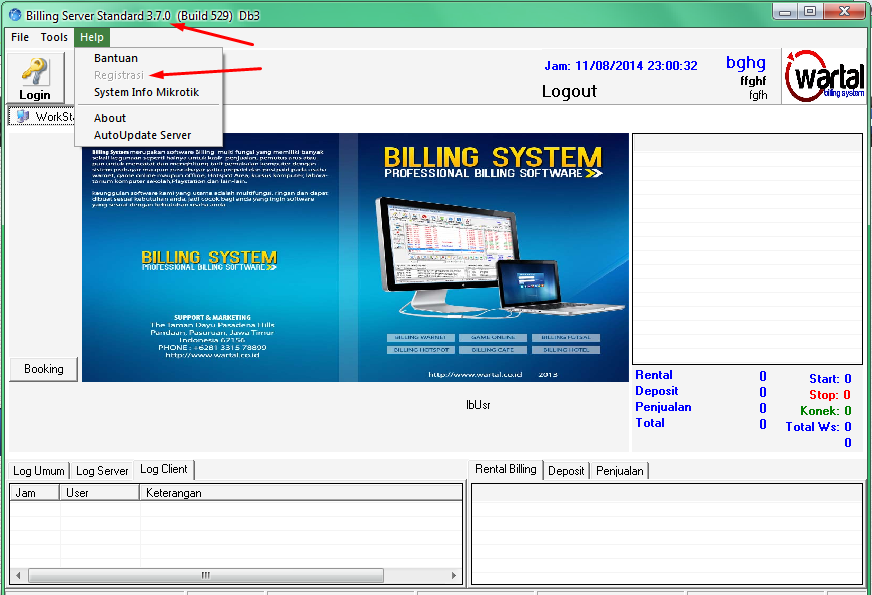Select the Log Client tab

(164, 469)
